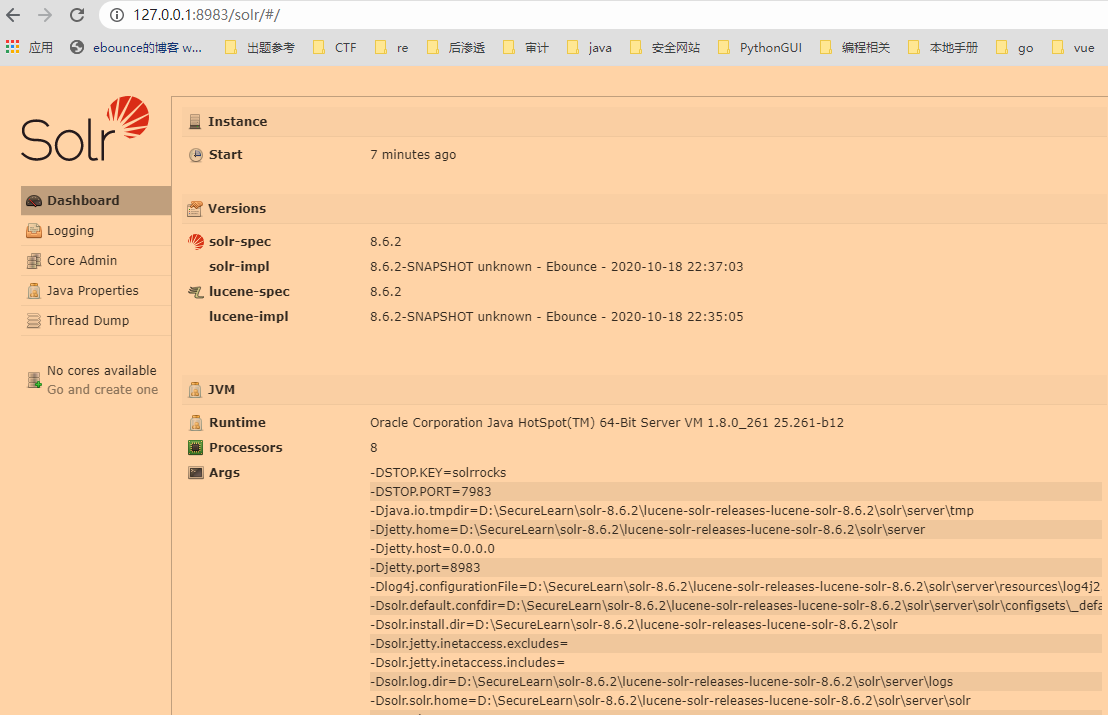Click the No cores available link
The width and height of the screenshot is (1108, 715).
click(101, 371)
